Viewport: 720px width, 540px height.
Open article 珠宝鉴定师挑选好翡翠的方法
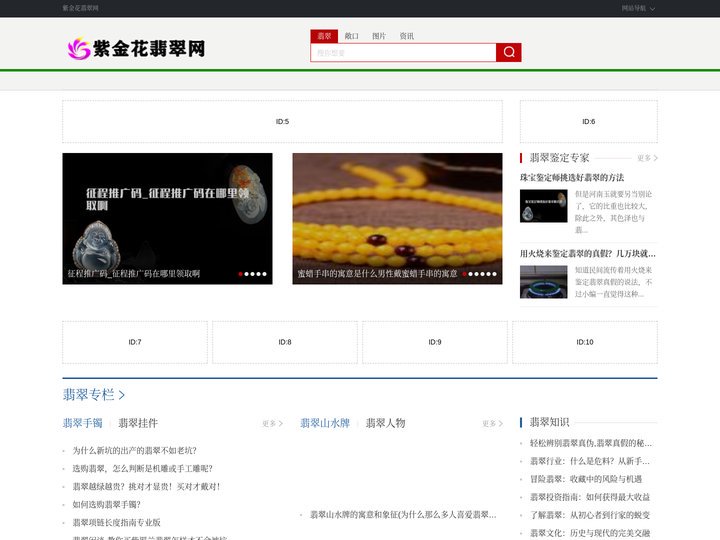[572, 178]
